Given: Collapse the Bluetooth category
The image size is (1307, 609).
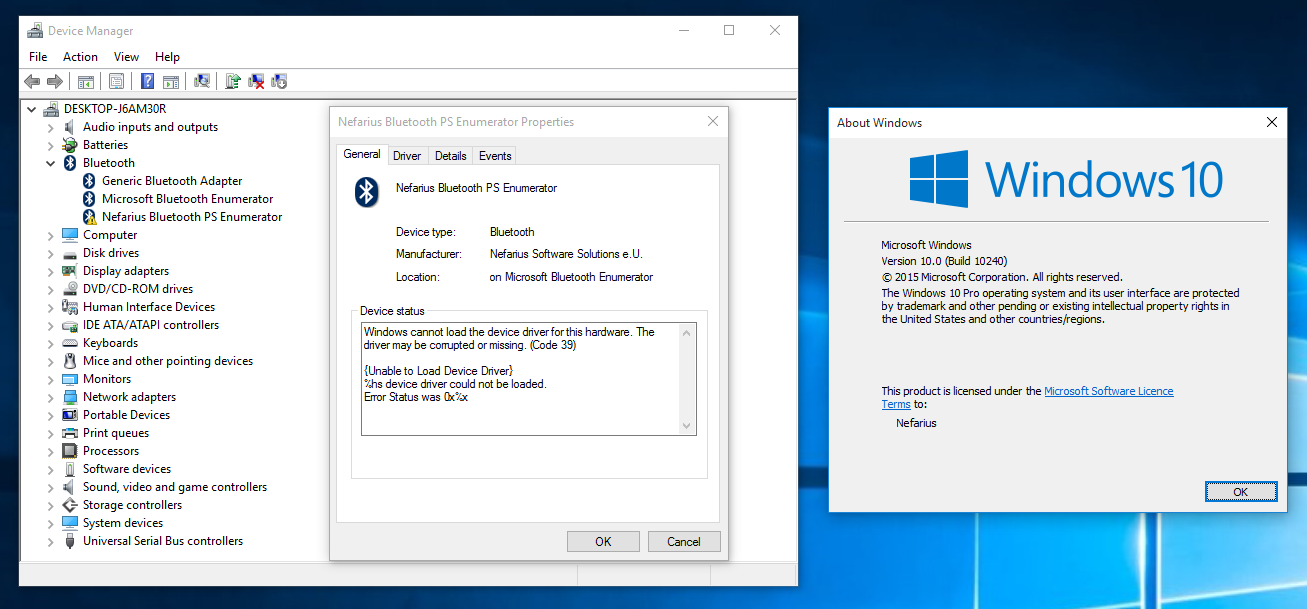Looking at the screenshot, I should point(51,163).
